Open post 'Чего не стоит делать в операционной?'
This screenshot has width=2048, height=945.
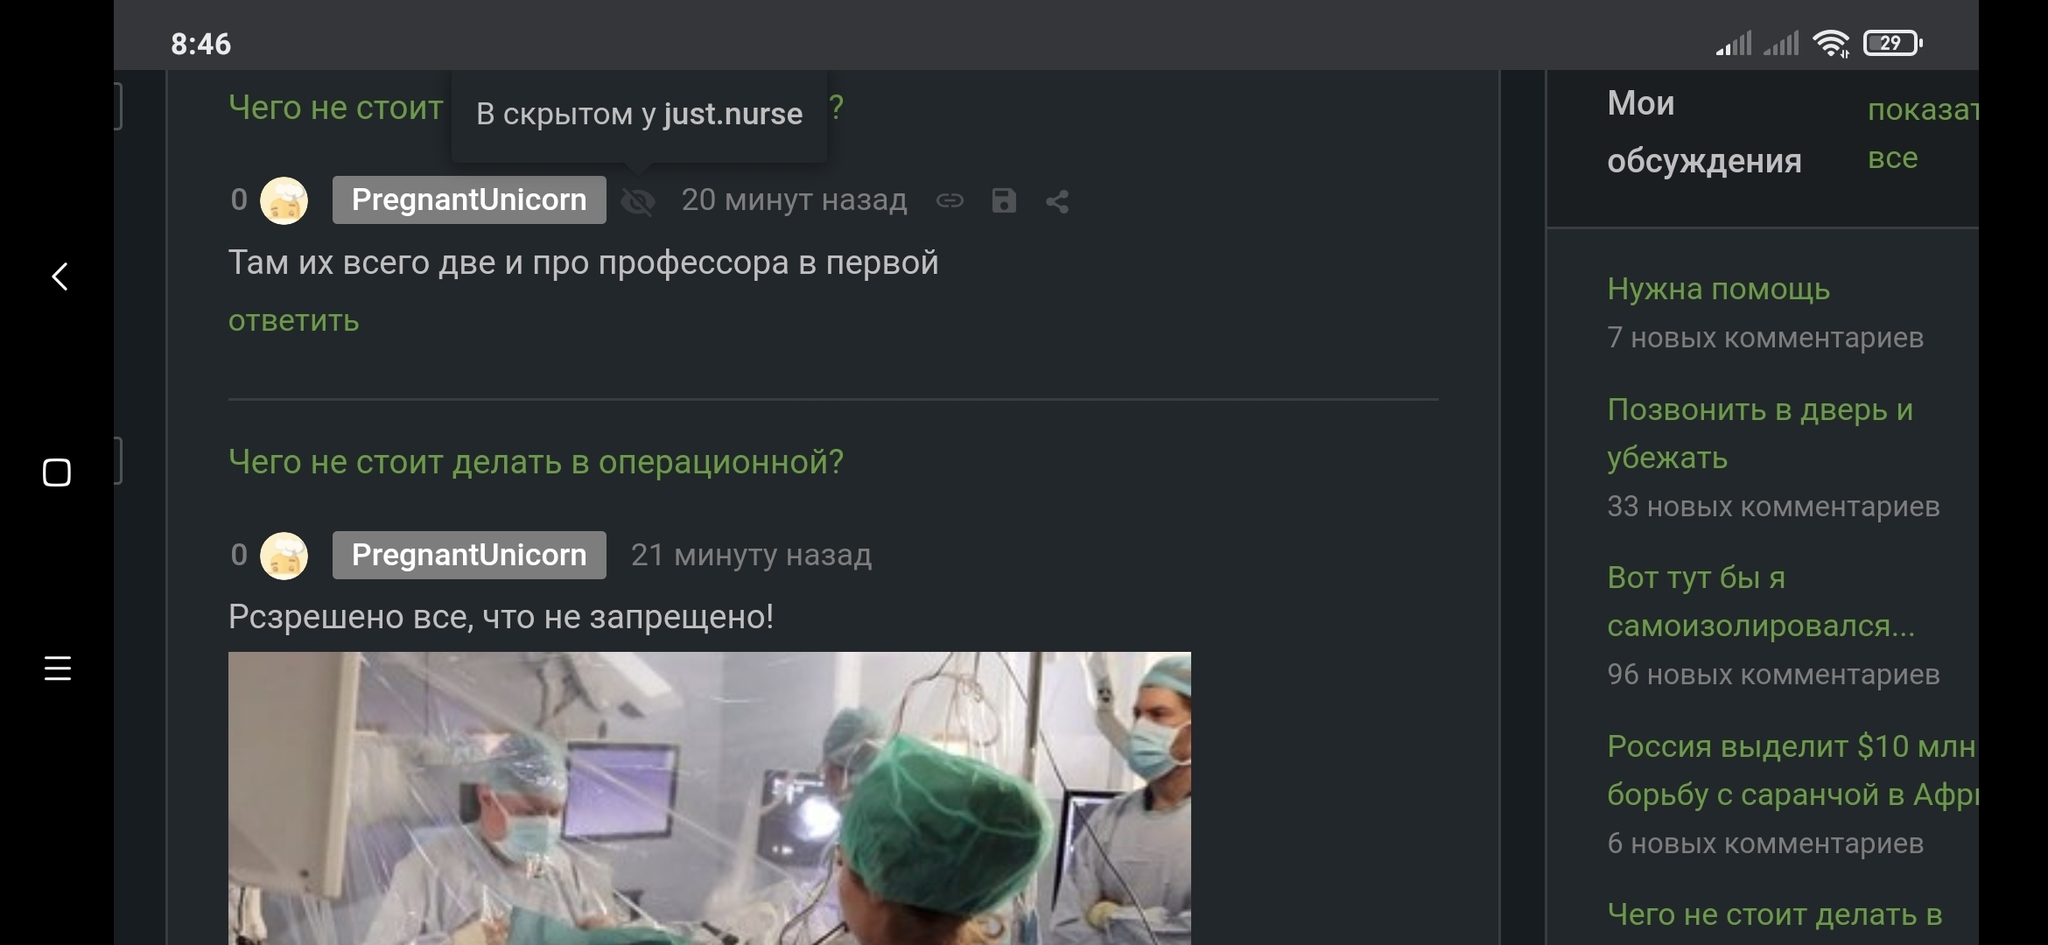(x=536, y=462)
